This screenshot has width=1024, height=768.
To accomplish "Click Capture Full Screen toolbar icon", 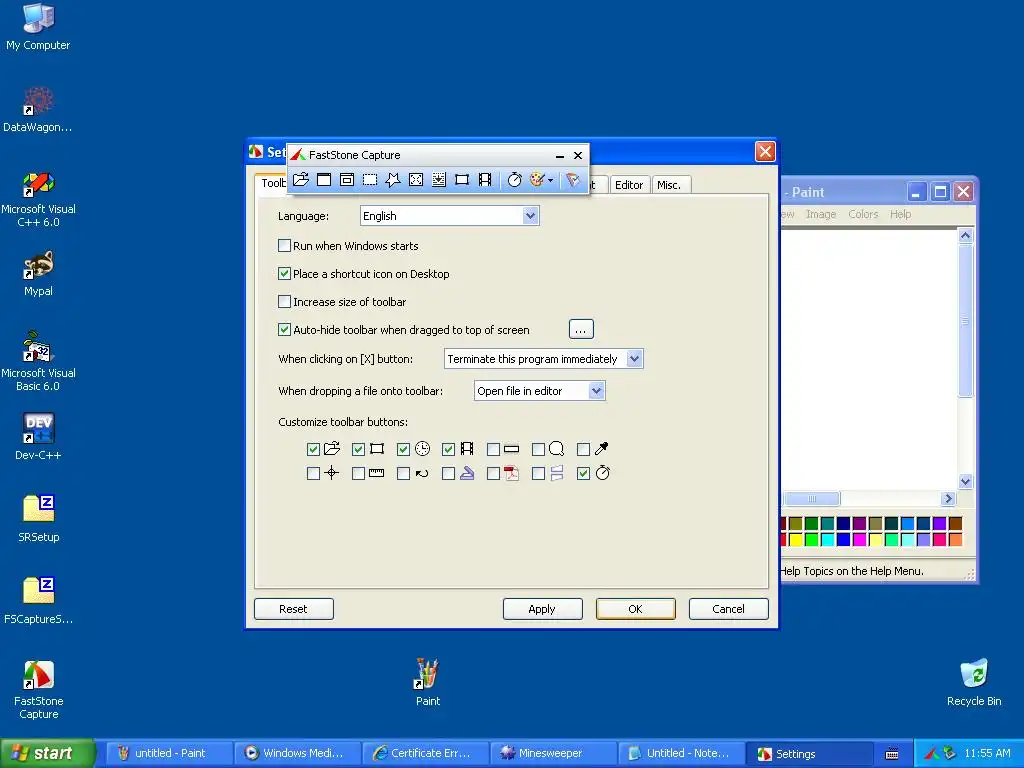I will pyautogui.click(x=416, y=180).
